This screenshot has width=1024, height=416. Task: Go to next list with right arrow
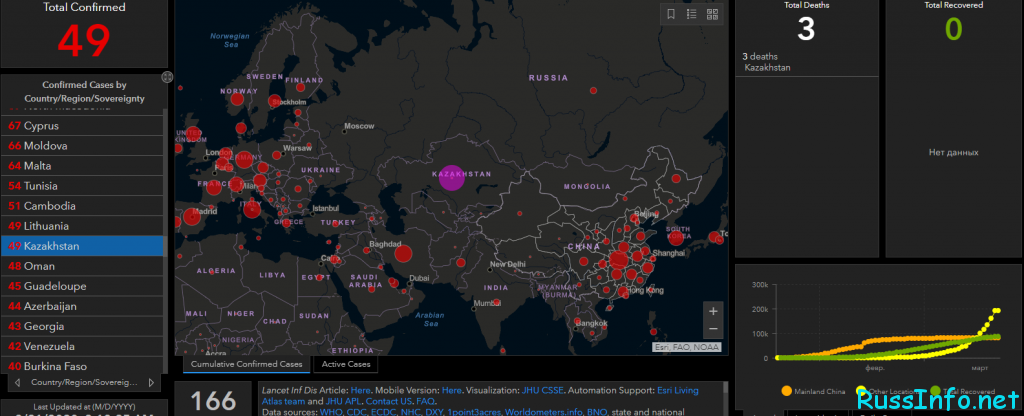pyautogui.click(x=152, y=382)
